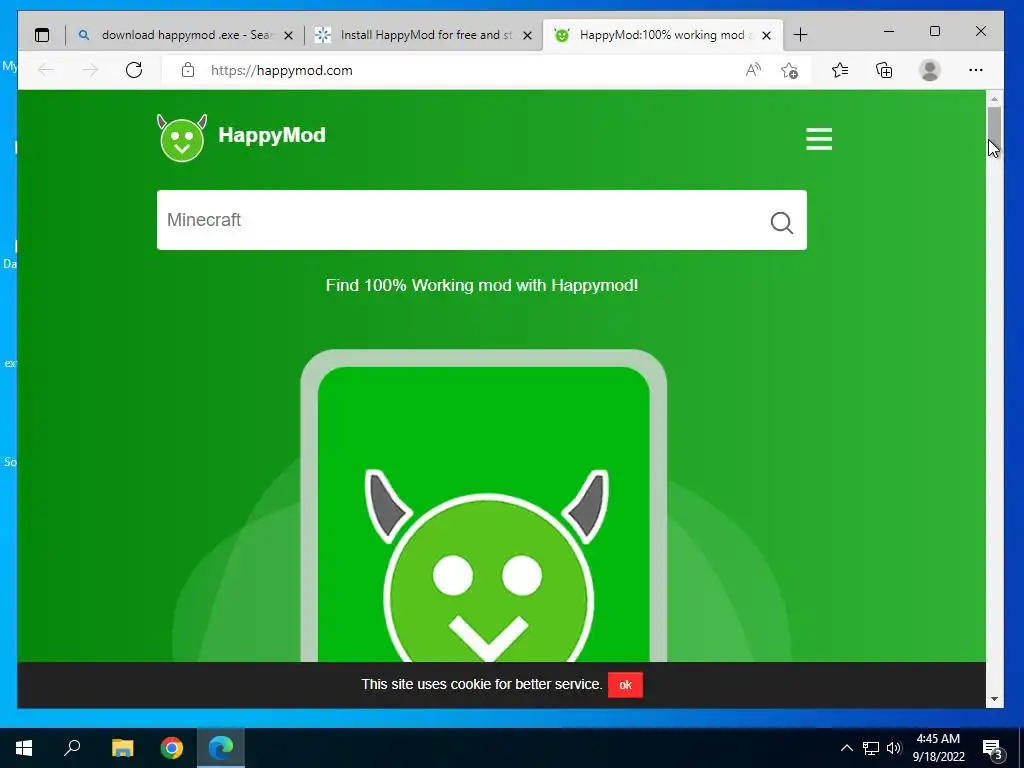The width and height of the screenshot is (1024, 768).
Task: Click the tagline Find 100% Working mod text
Action: point(482,285)
